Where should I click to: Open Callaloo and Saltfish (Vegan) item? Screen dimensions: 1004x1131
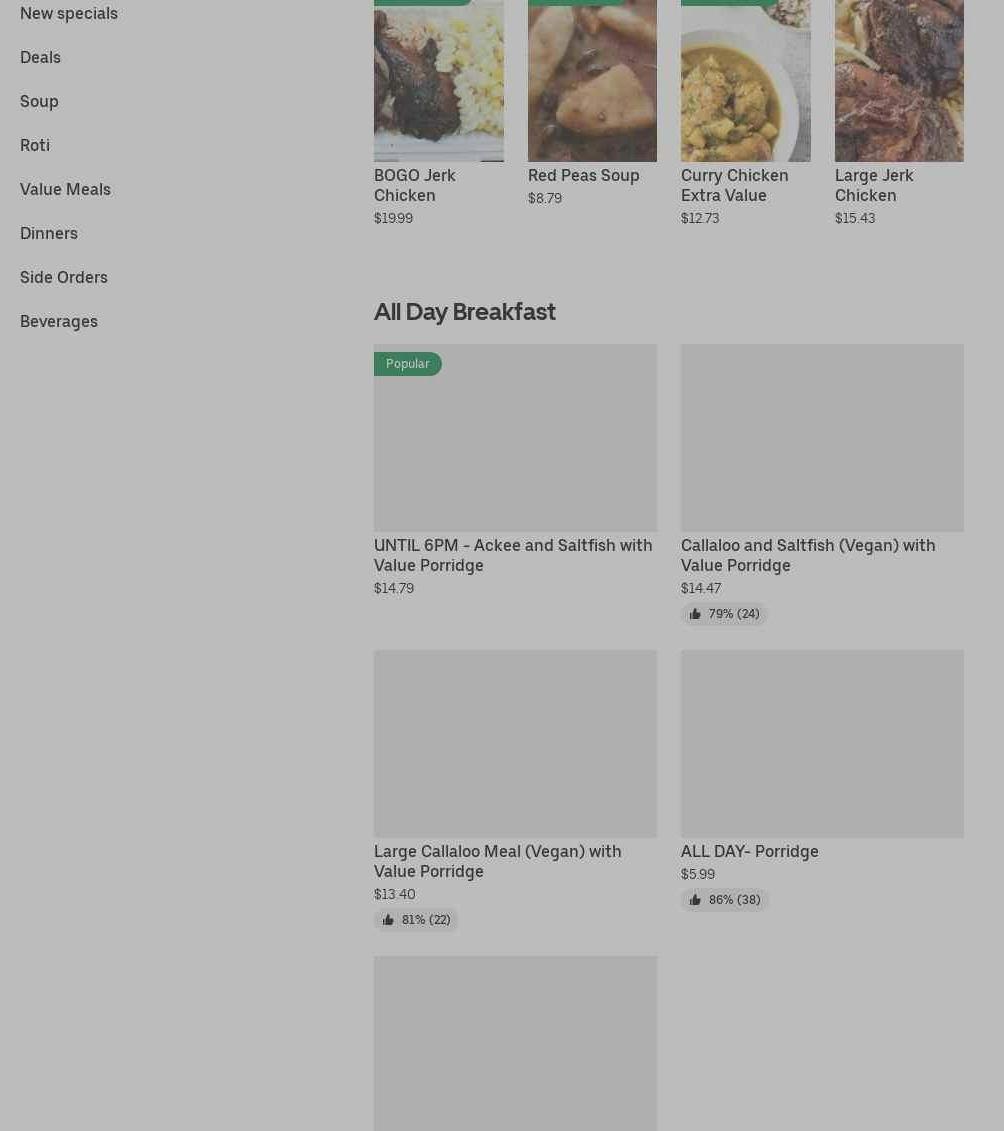tap(808, 555)
